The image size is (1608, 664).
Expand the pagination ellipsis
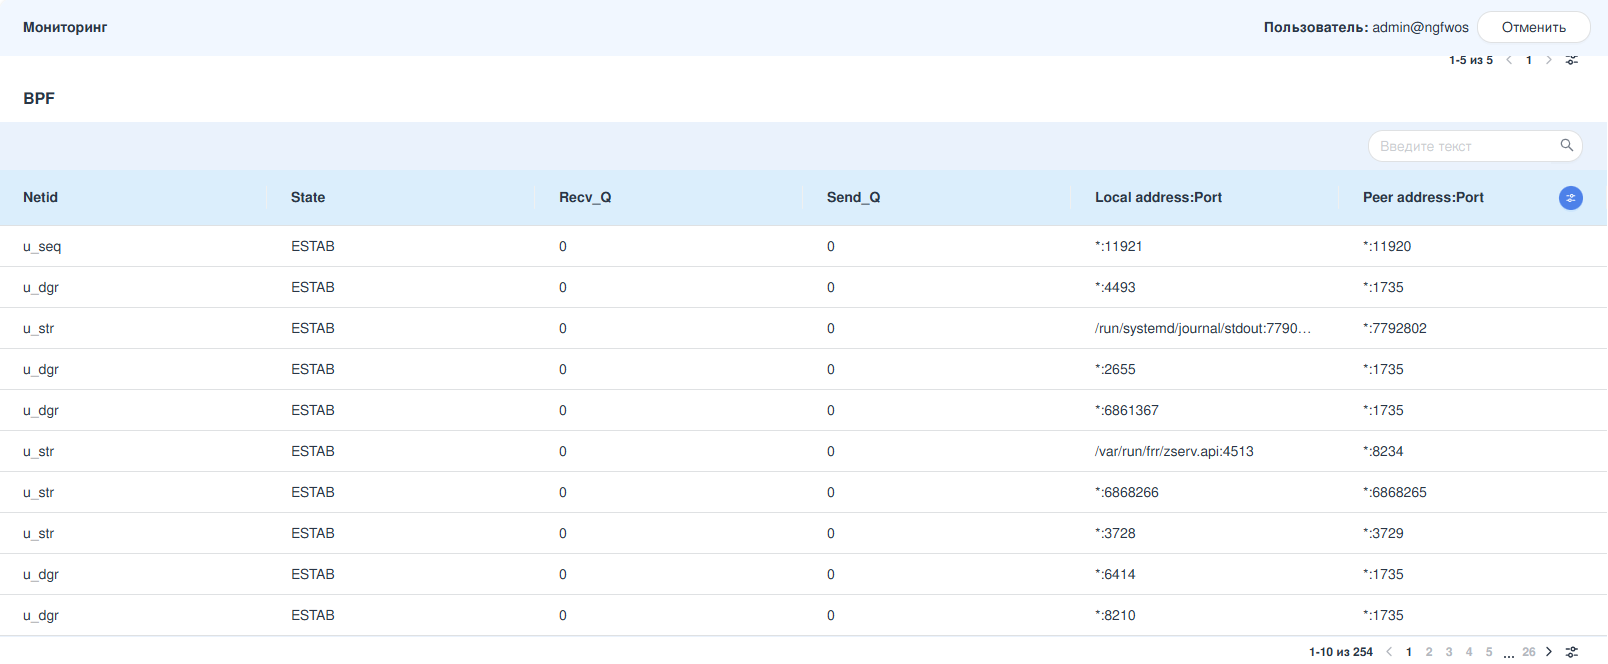(1509, 654)
